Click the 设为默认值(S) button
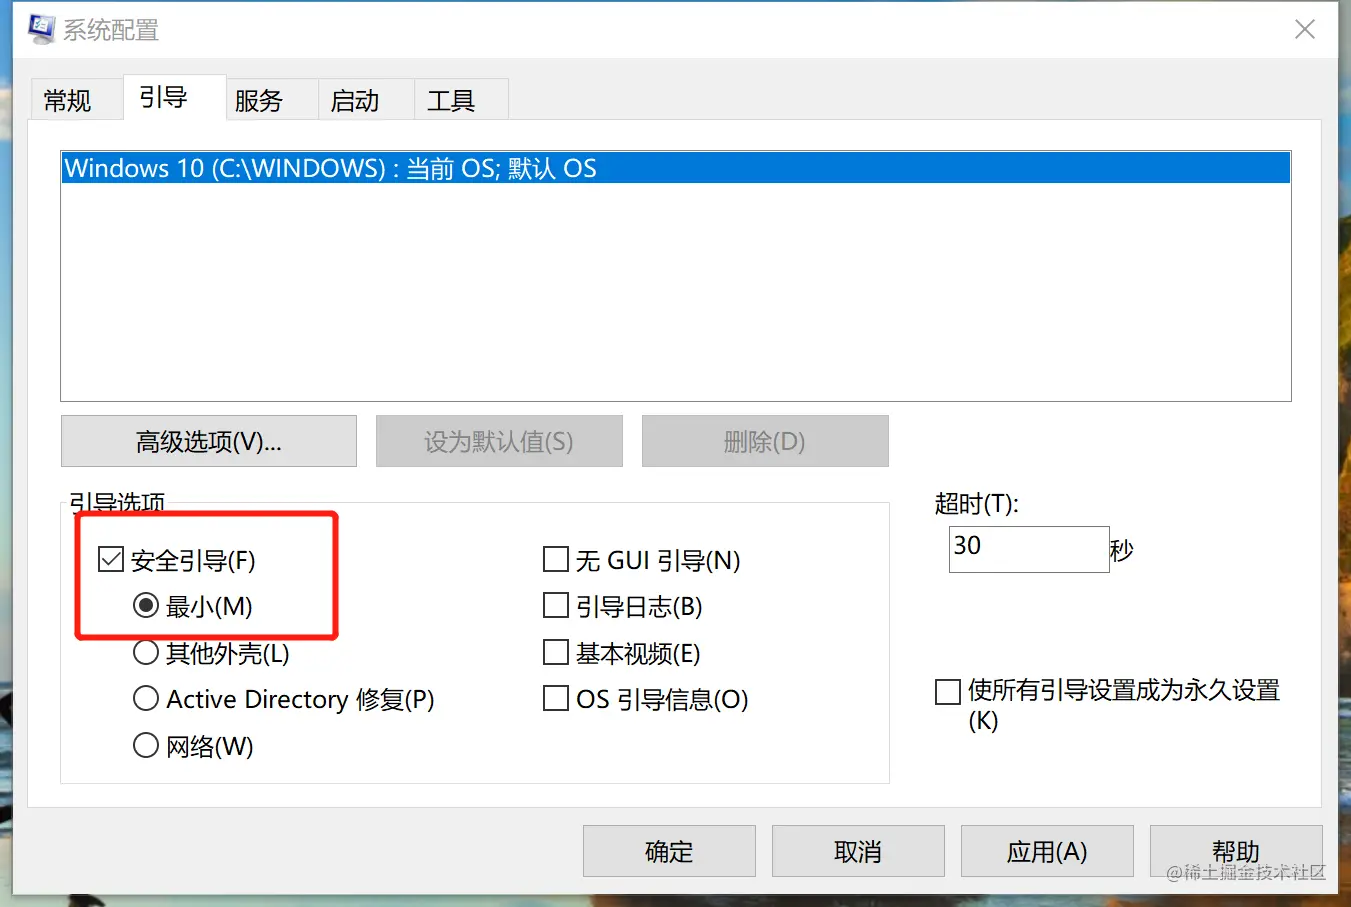This screenshot has height=907, width=1351. (499, 441)
